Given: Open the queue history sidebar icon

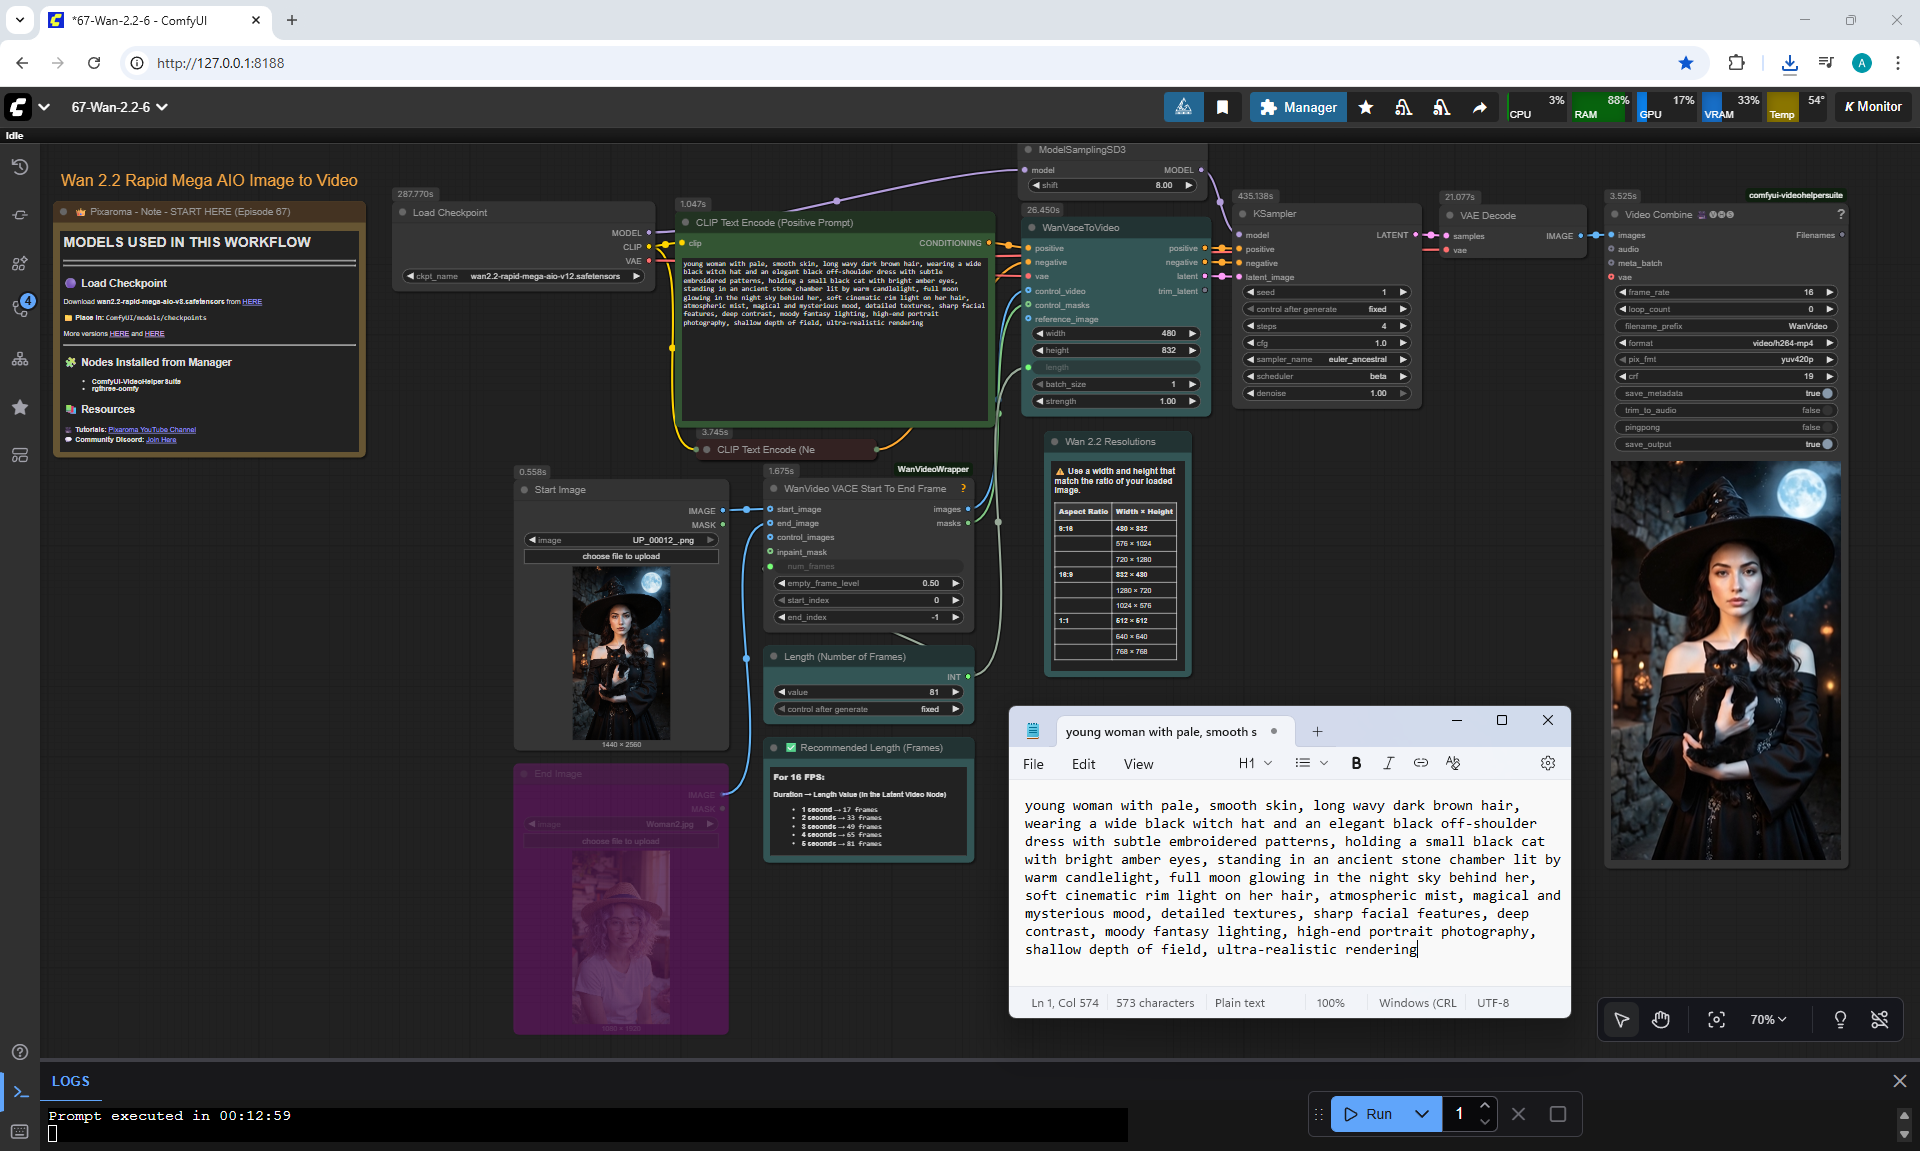Looking at the screenshot, I should (20, 167).
